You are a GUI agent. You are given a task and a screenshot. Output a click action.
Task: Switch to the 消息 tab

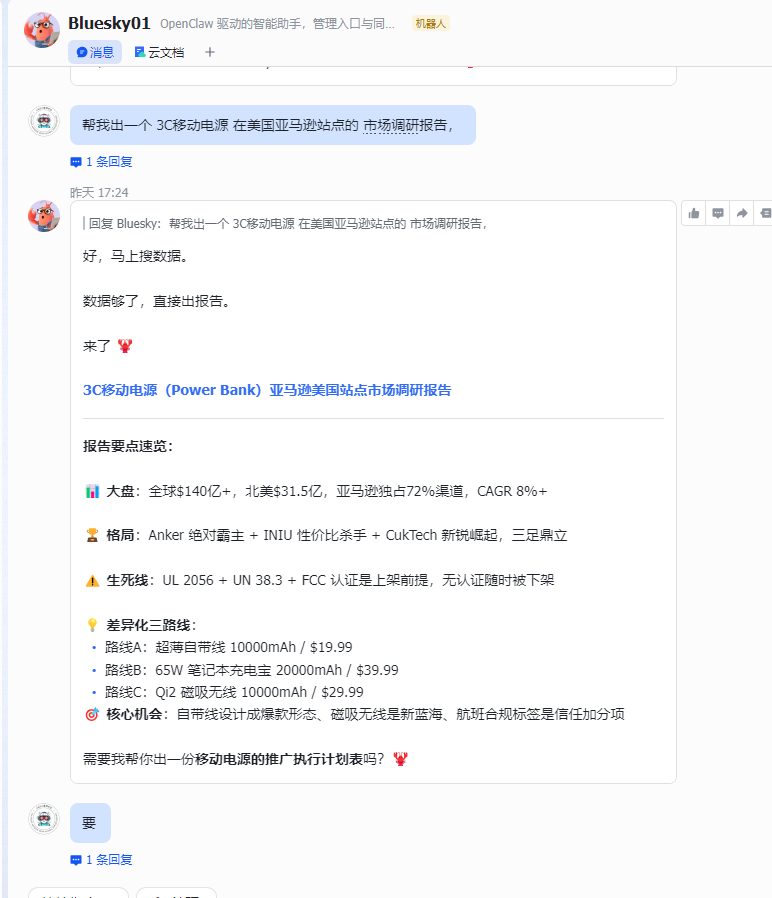95,52
